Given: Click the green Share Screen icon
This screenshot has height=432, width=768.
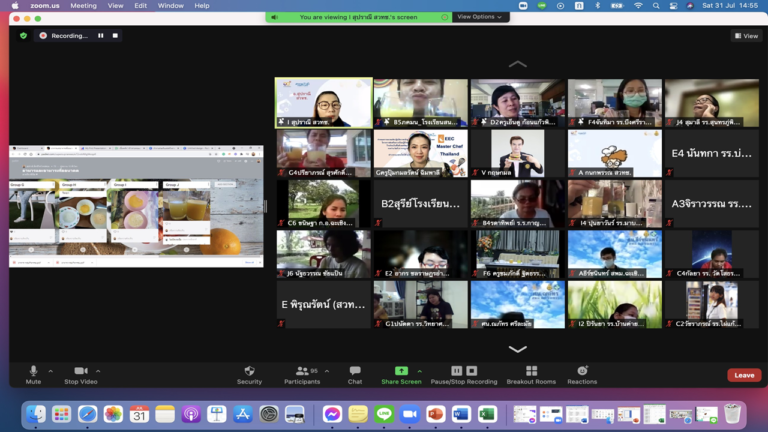Looking at the screenshot, I should click(401, 371).
